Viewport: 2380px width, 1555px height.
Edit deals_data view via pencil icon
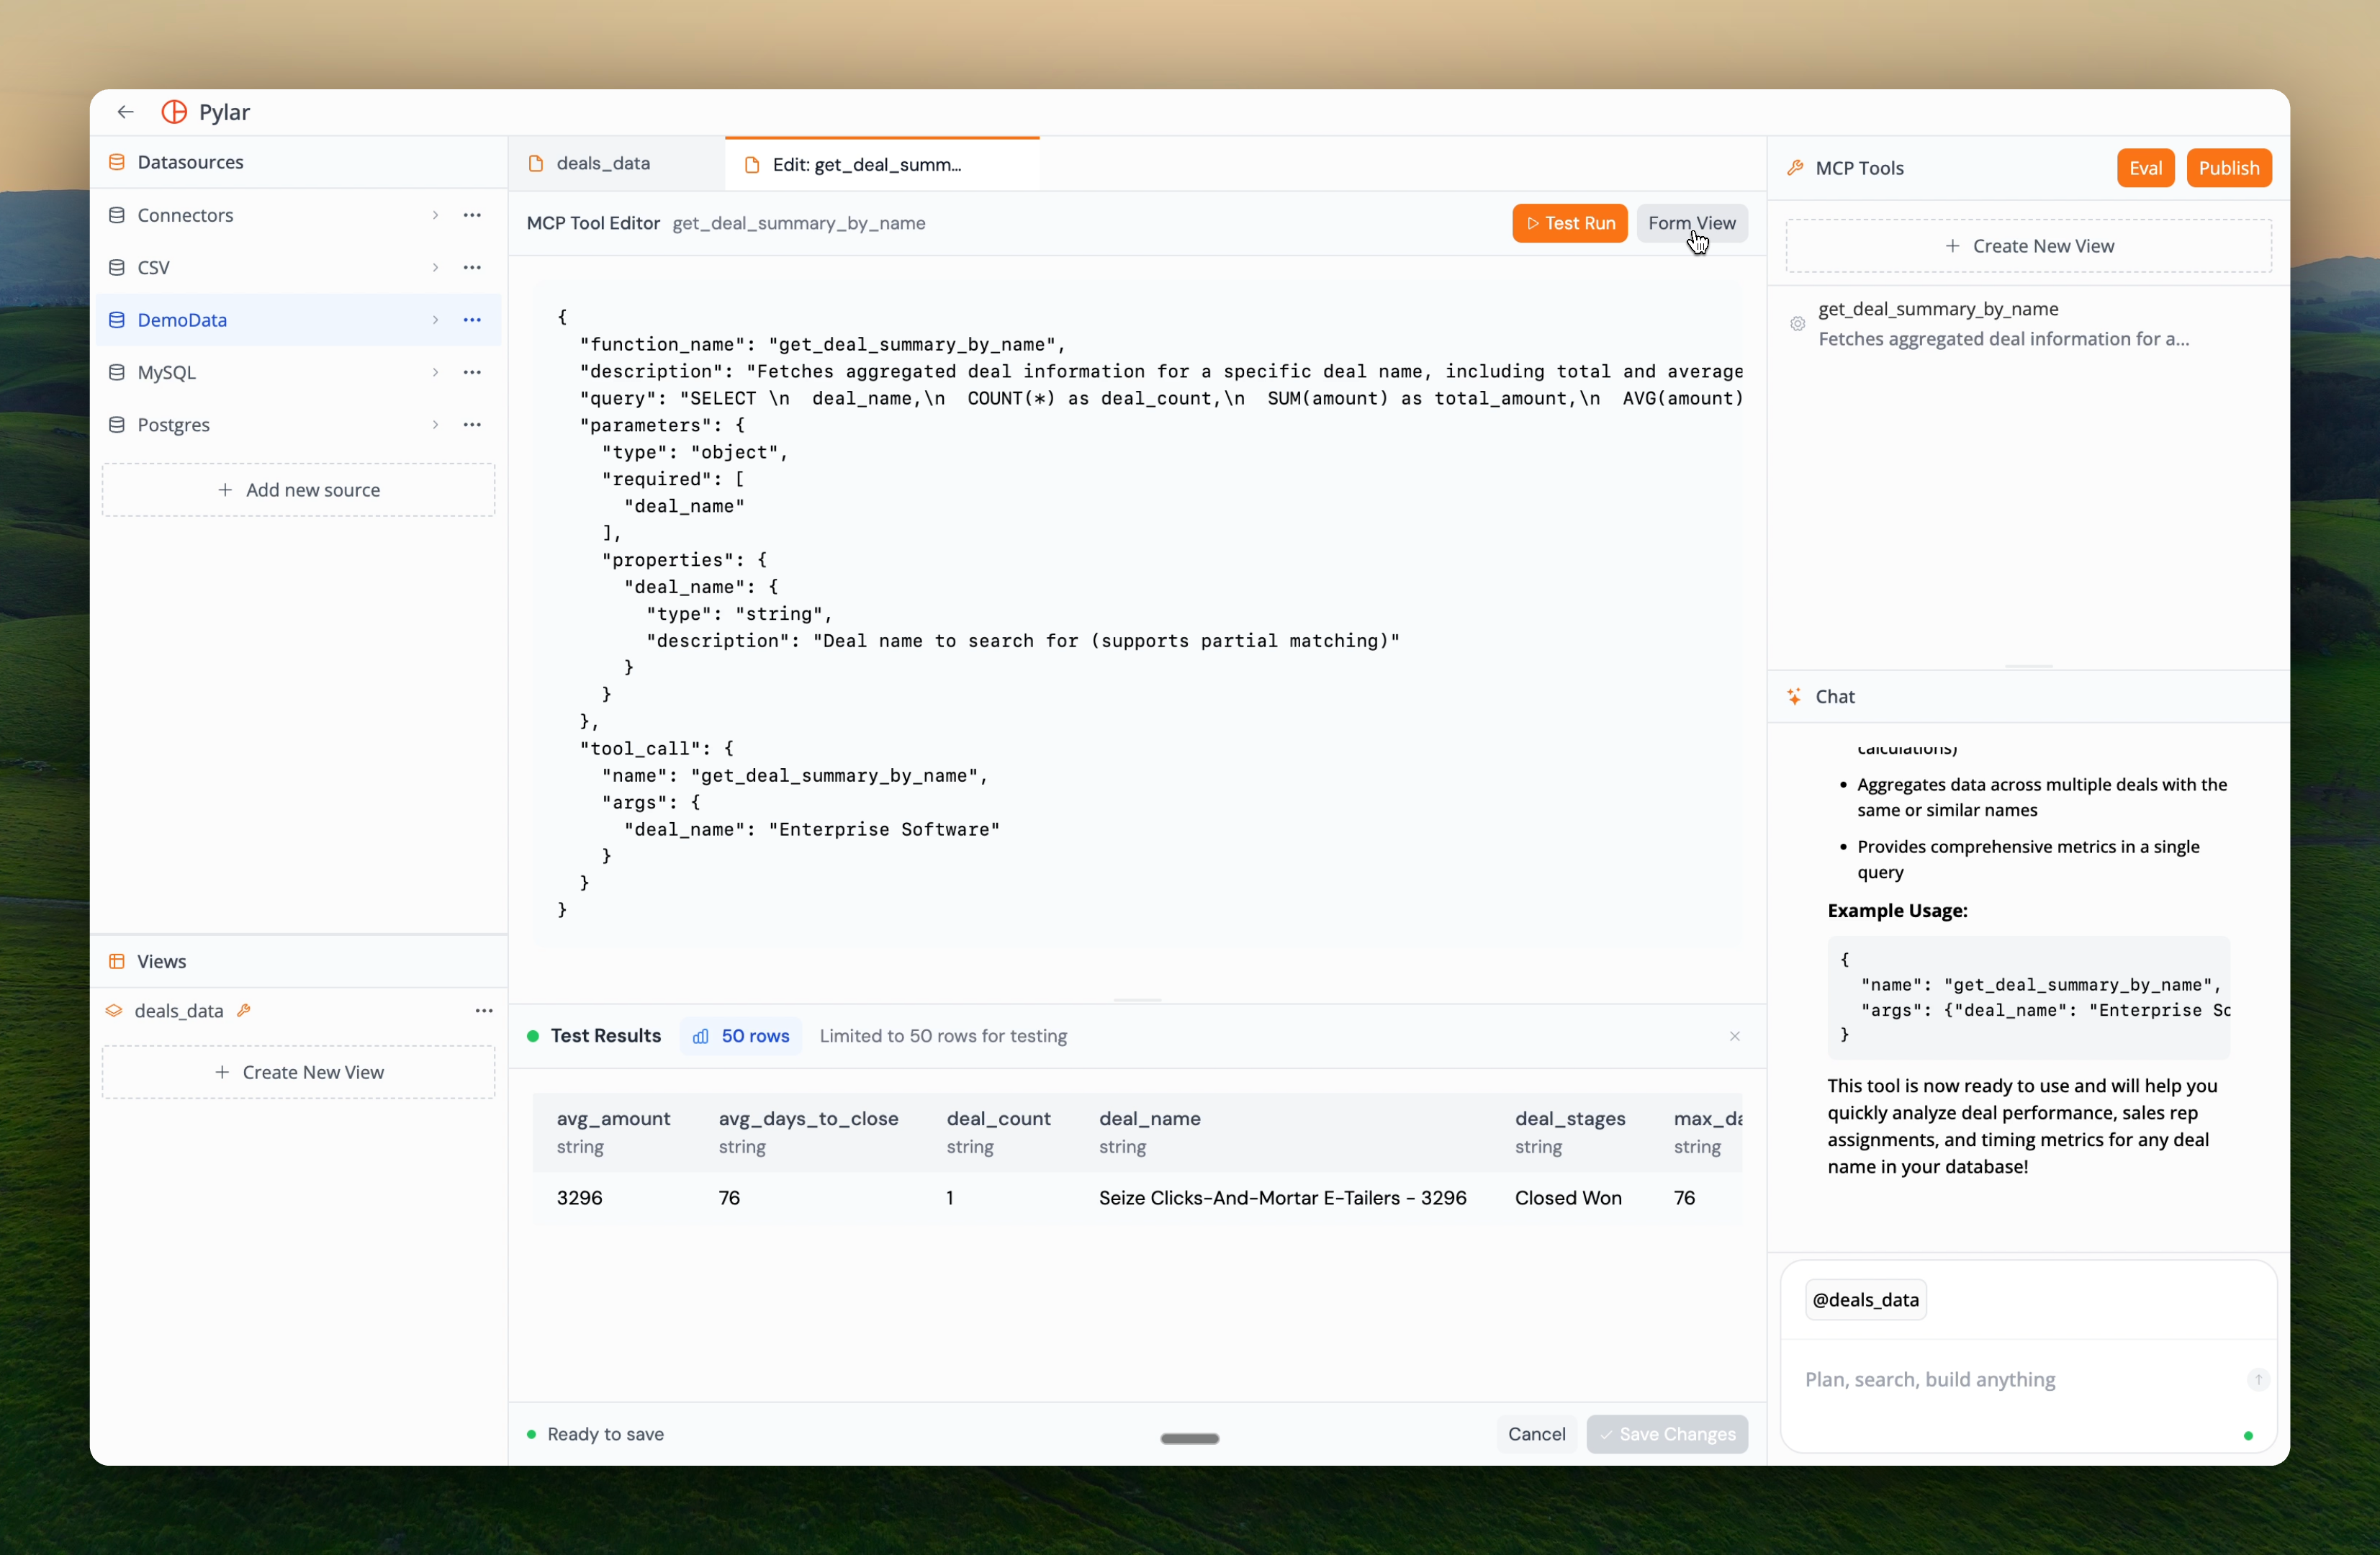[x=244, y=1010]
